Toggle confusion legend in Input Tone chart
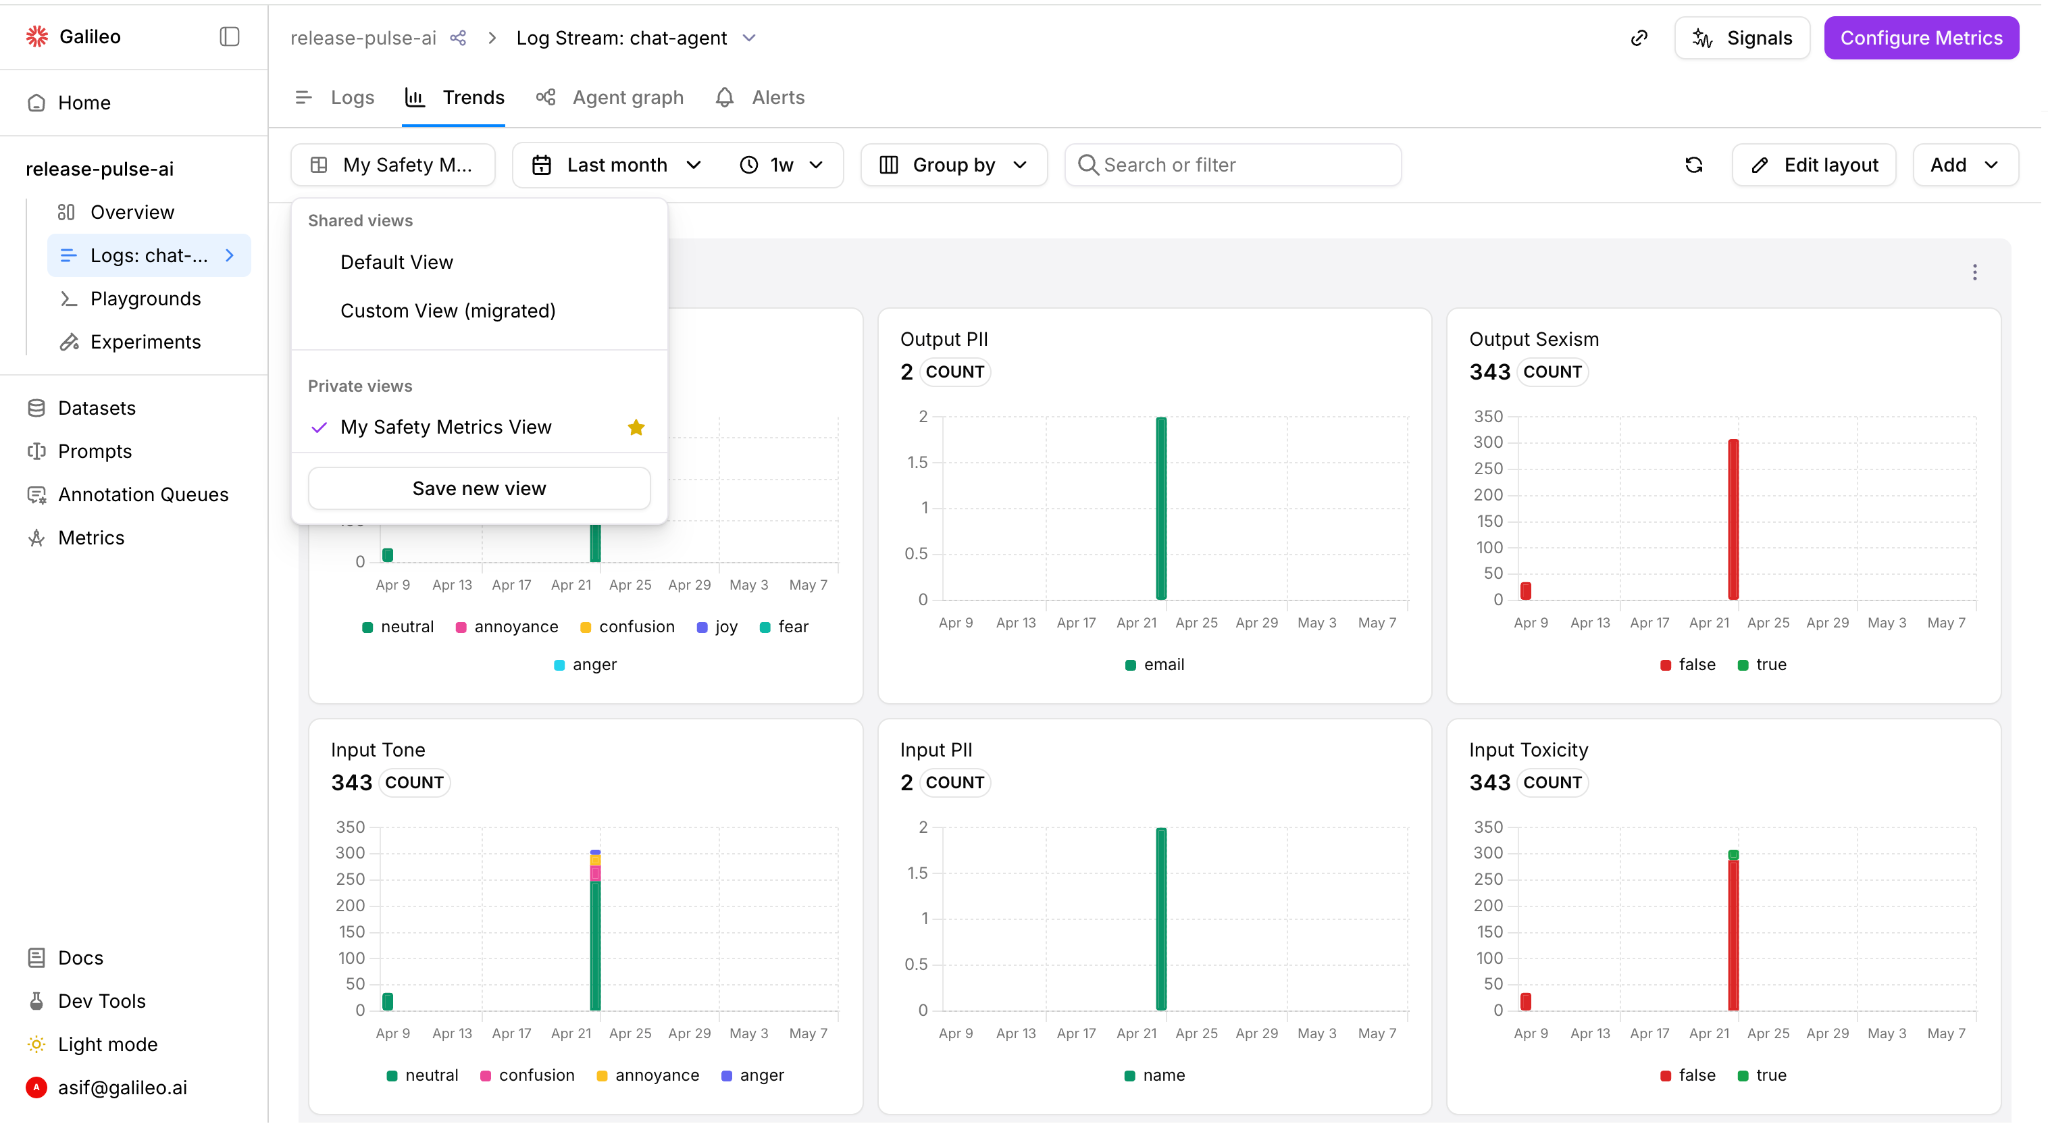Screen dimensions: 2048x1131 (527, 1076)
